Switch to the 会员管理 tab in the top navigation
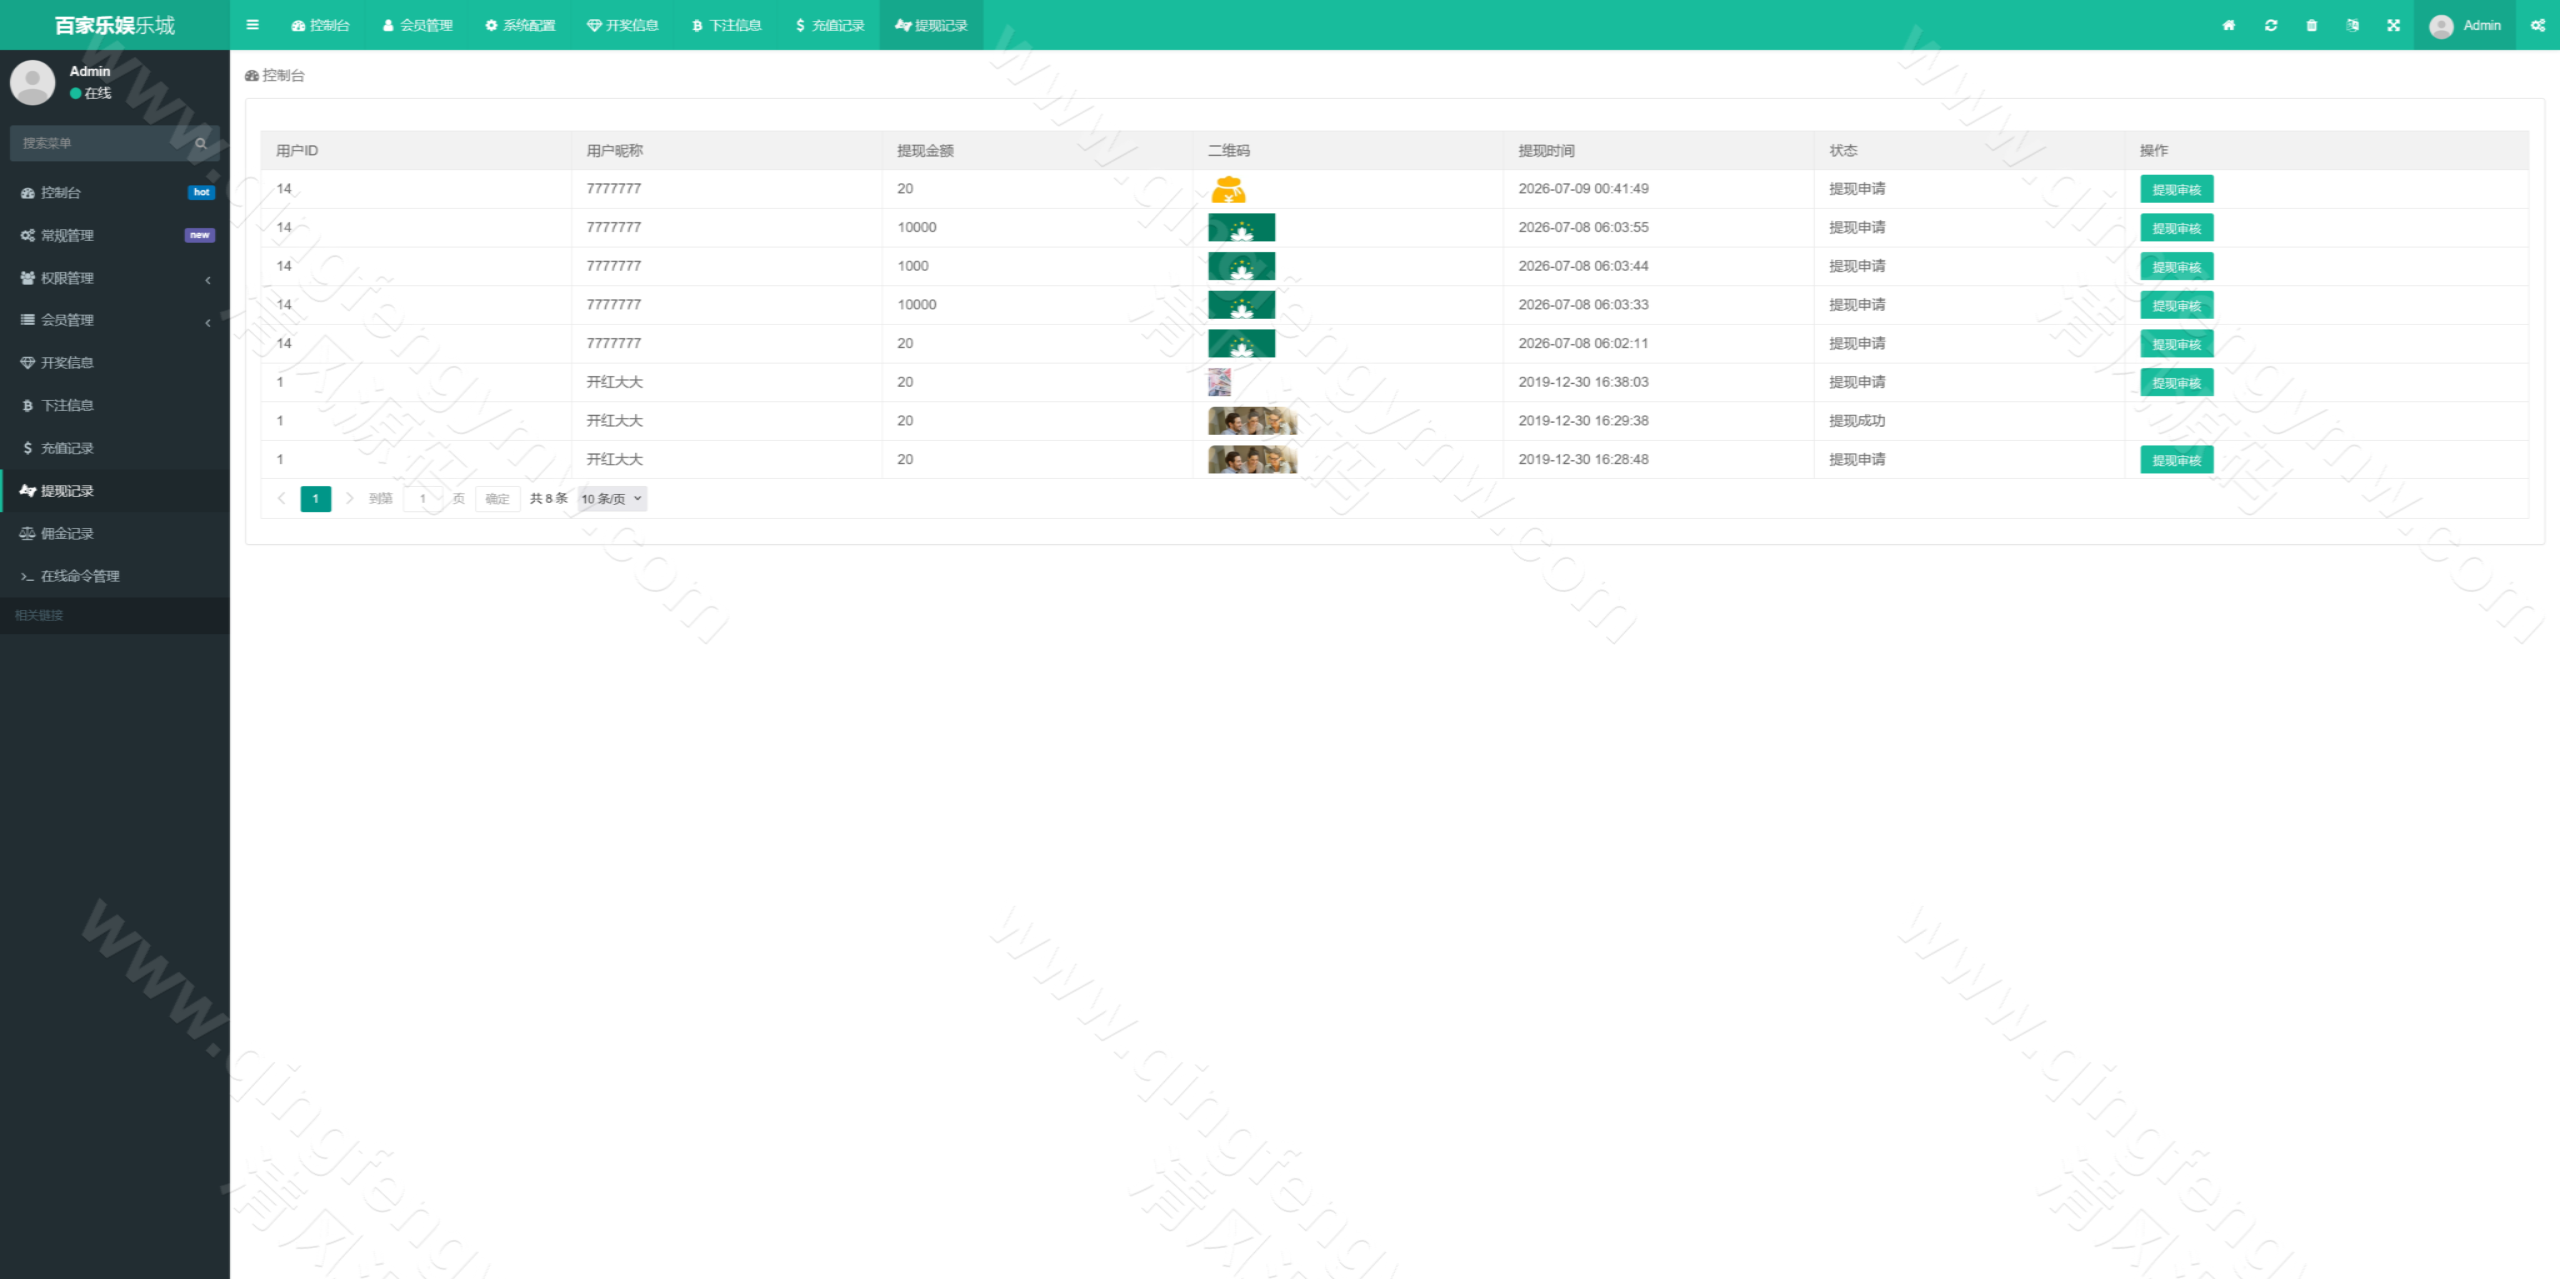 417,25
